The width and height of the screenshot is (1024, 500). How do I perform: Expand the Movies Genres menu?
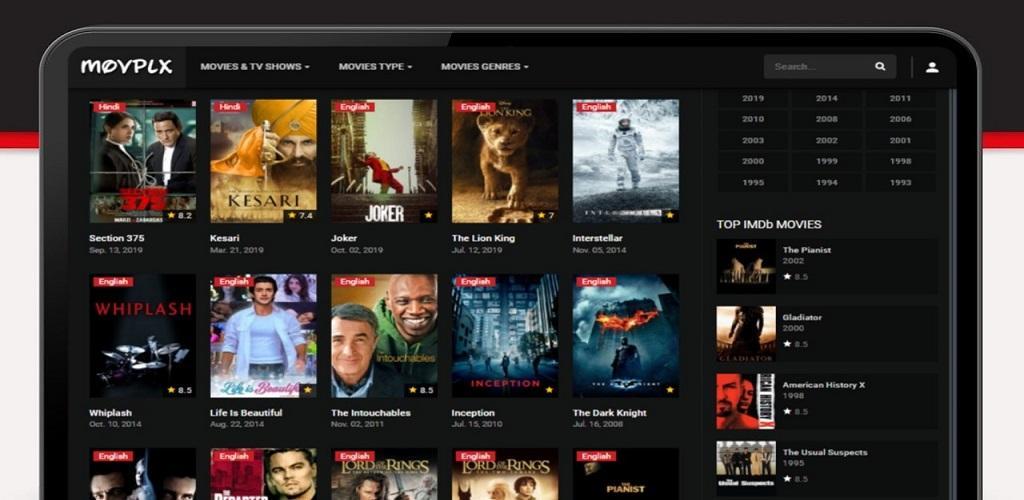[485, 67]
